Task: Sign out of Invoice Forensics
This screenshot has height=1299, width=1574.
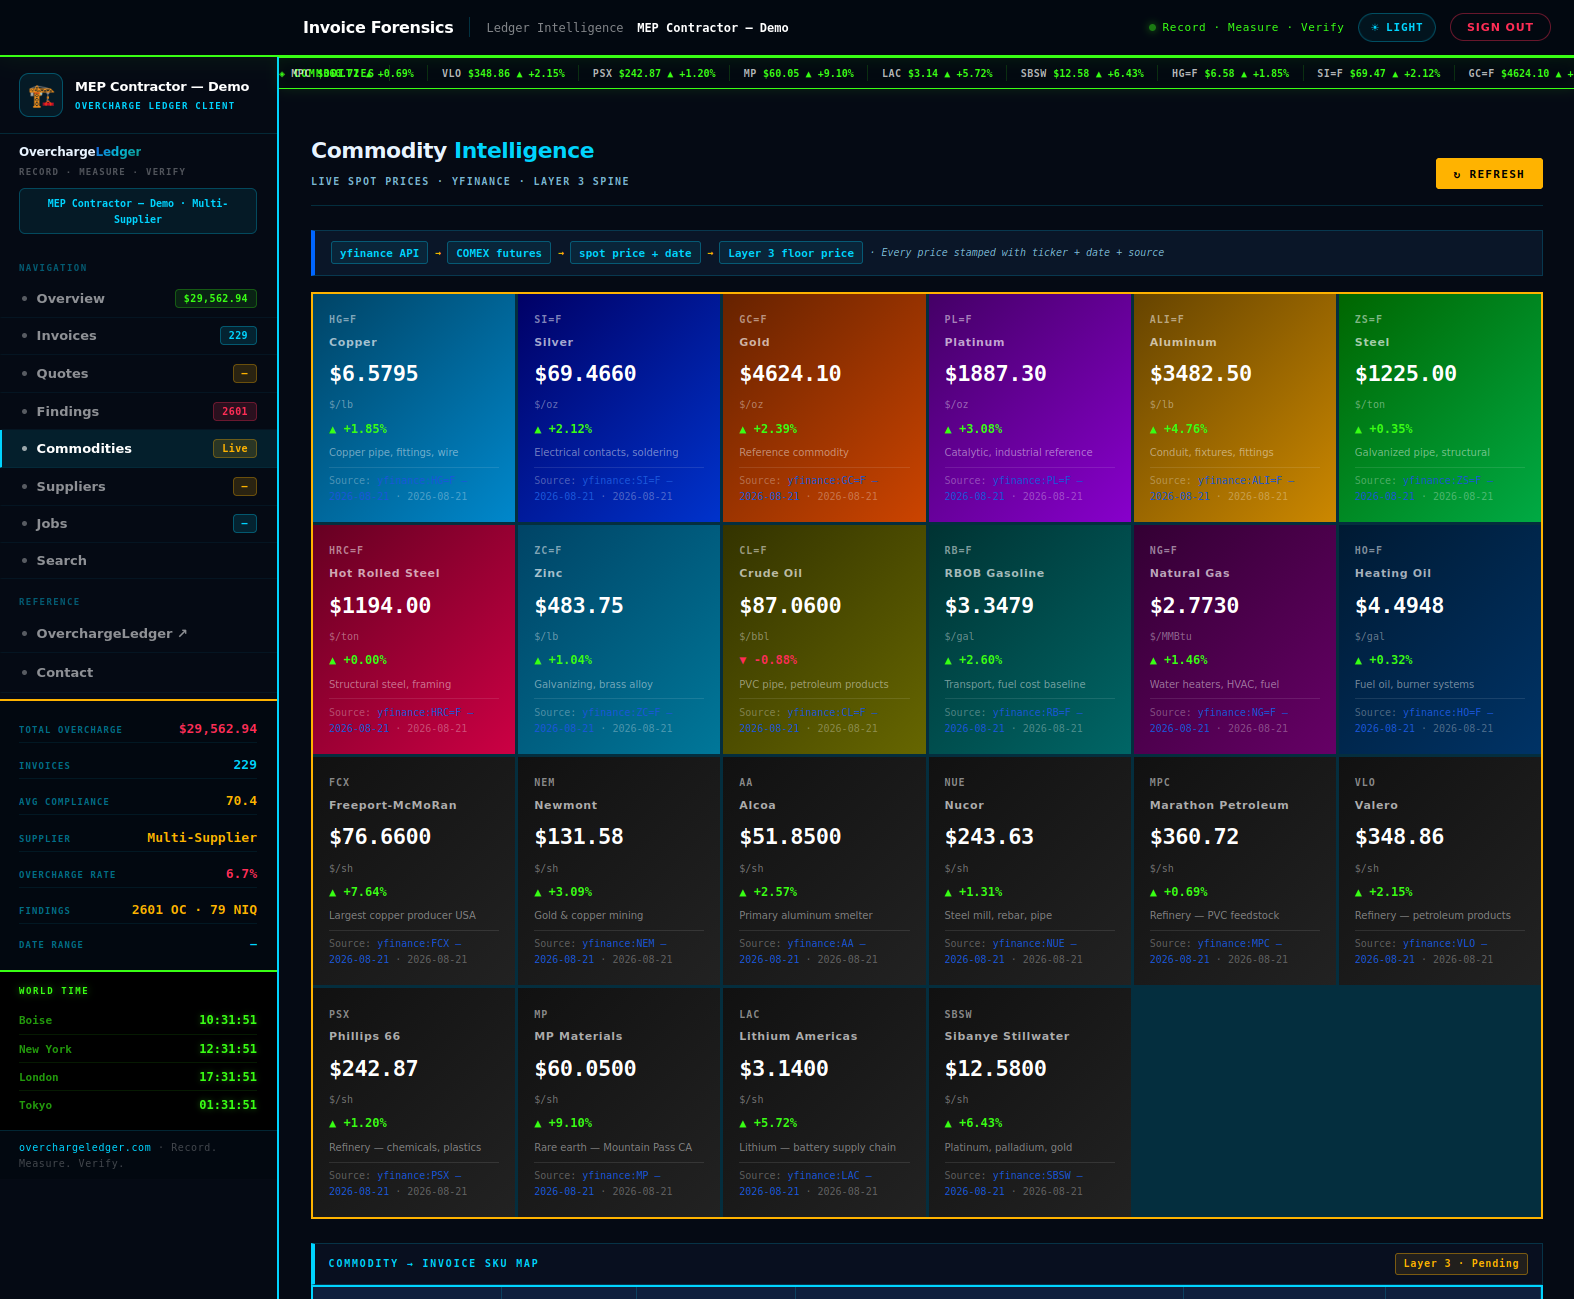Action: (1499, 27)
